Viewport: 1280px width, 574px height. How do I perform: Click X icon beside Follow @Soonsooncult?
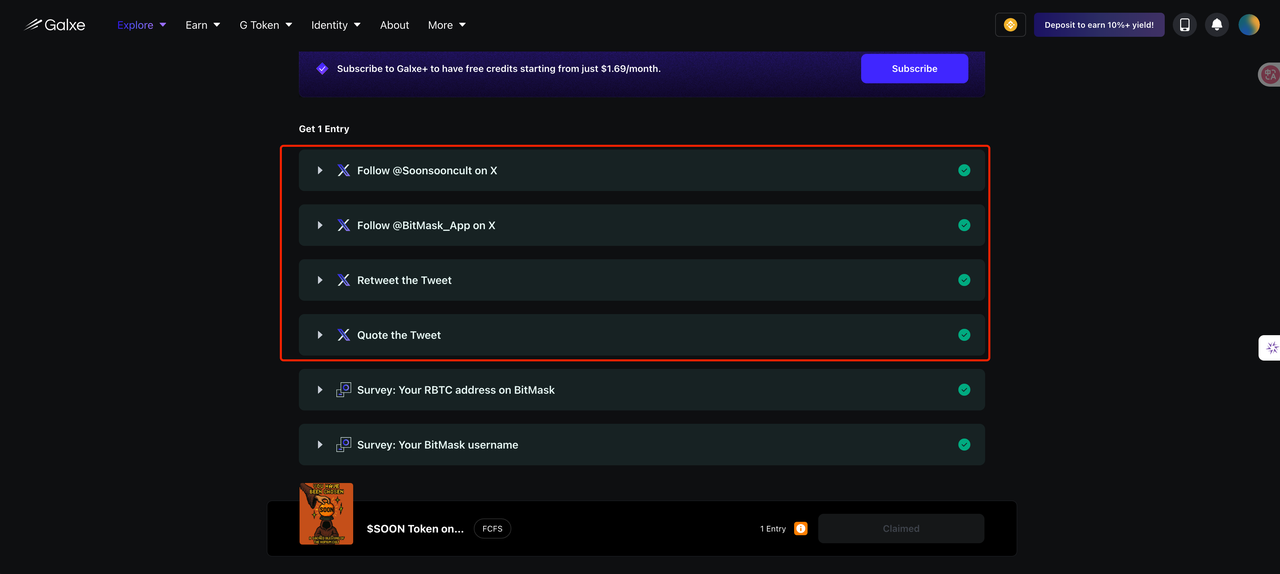coord(344,171)
